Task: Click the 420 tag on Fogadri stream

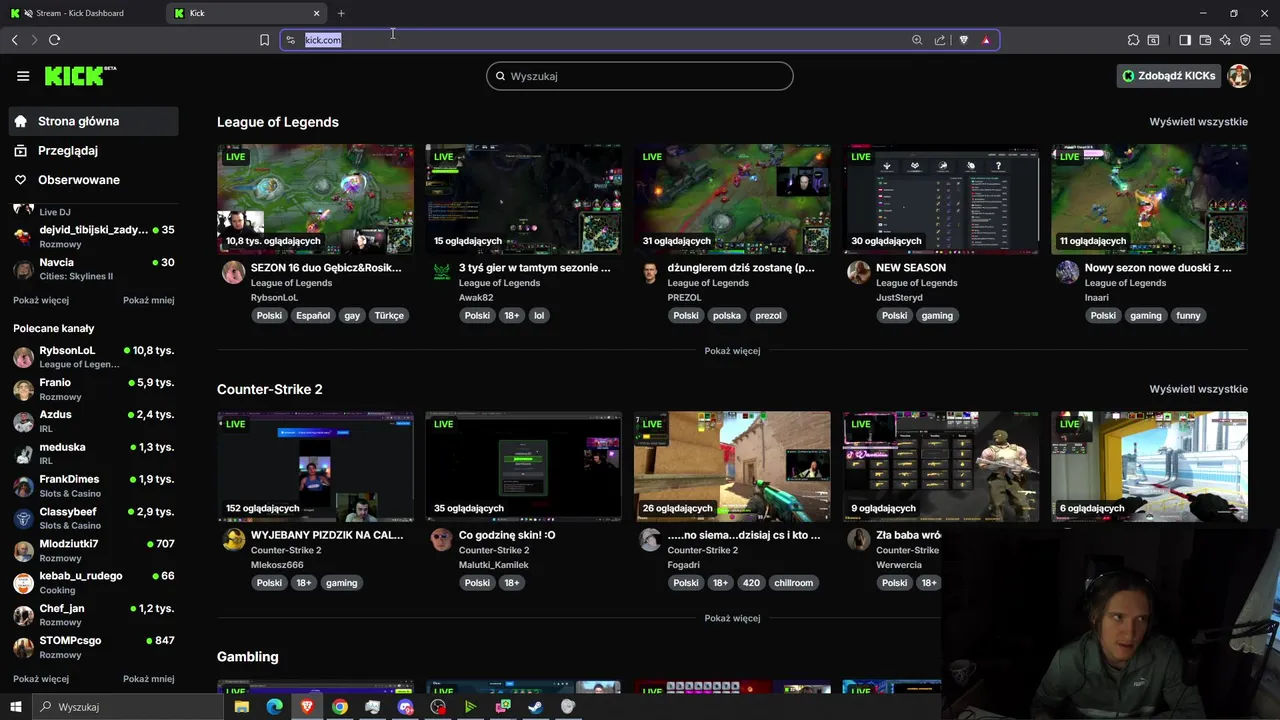Action: (751, 583)
